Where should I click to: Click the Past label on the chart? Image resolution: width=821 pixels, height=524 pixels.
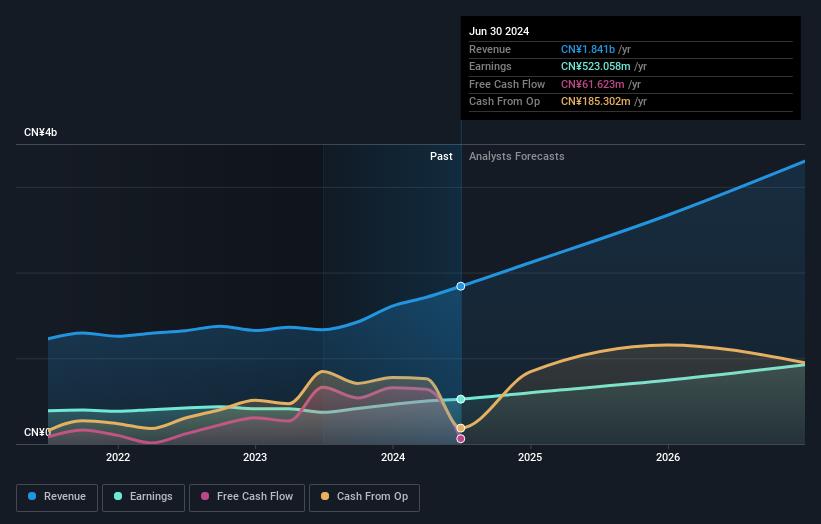441,157
